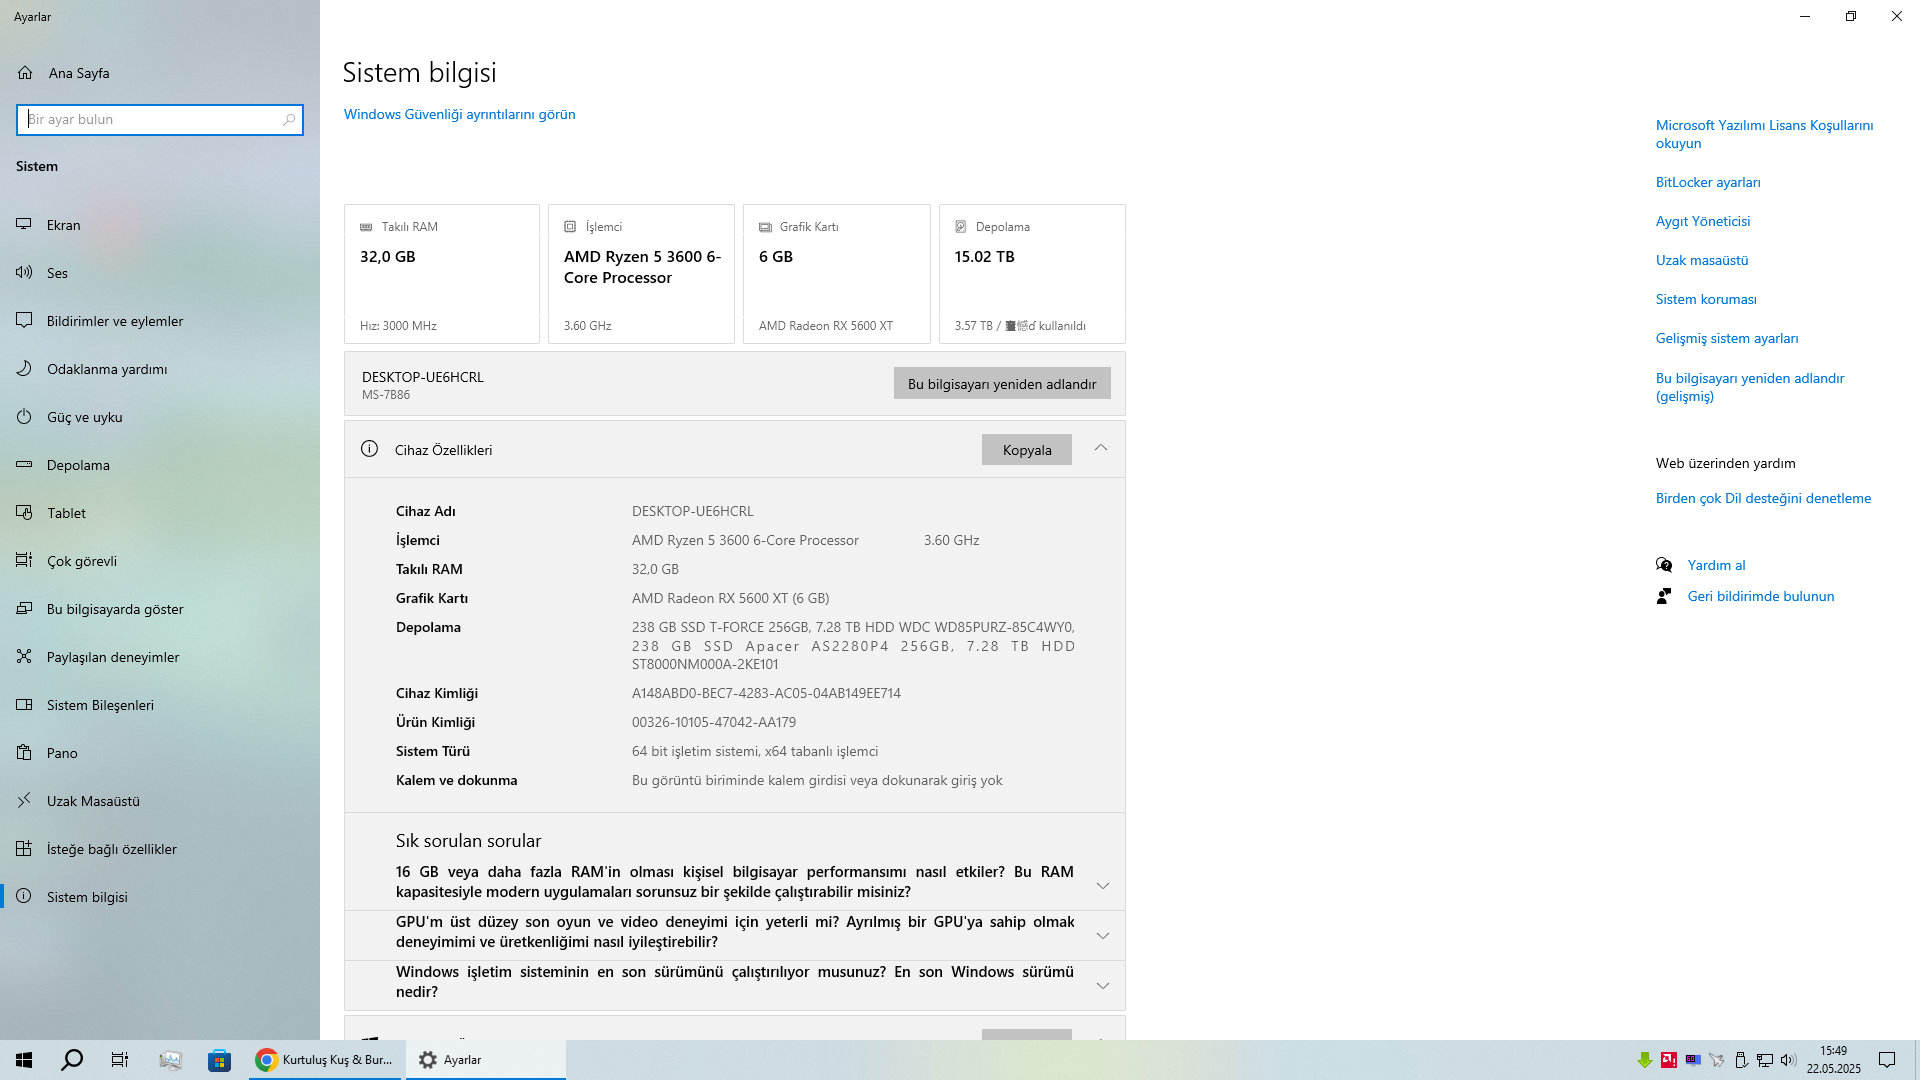The height and width of the screenshot is (1080, 1920).
Task: Open Uzak Masaüstü sidebar icon
Action: [x=24, y=801]
